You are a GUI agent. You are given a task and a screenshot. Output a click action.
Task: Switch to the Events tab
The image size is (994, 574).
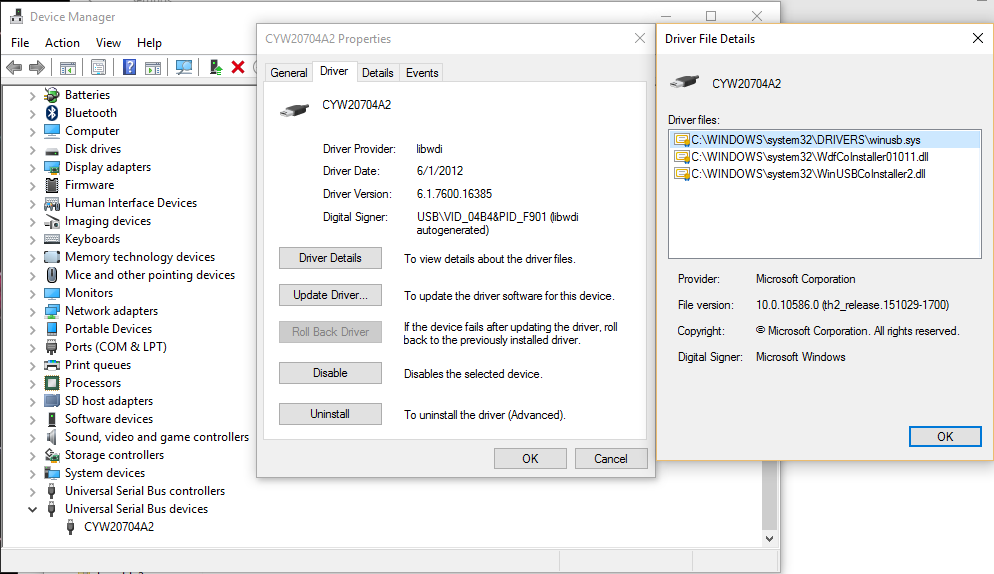pyautogui.click(x=422, y=73)
